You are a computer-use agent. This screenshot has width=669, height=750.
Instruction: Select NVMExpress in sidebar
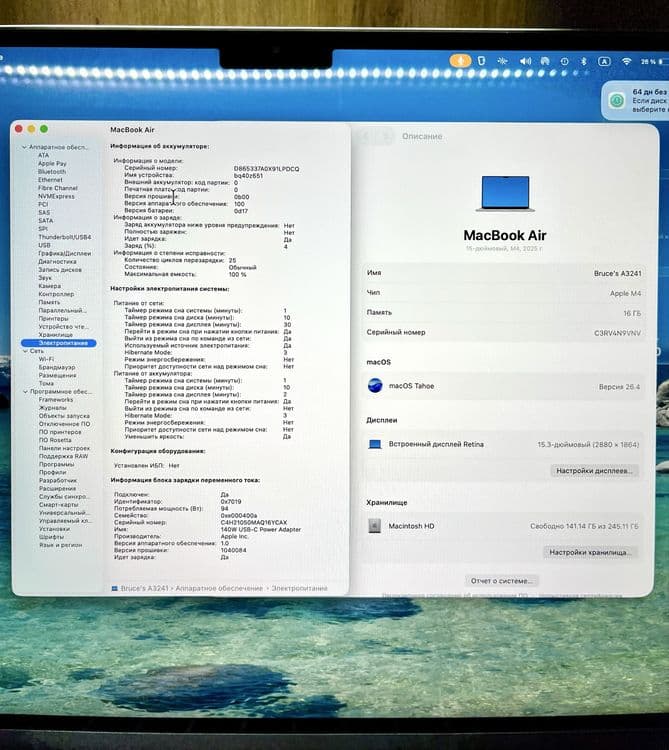[56, 196]
